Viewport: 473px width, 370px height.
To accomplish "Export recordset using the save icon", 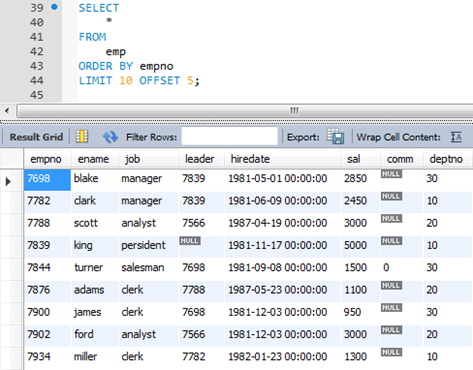I will (335, 136).
